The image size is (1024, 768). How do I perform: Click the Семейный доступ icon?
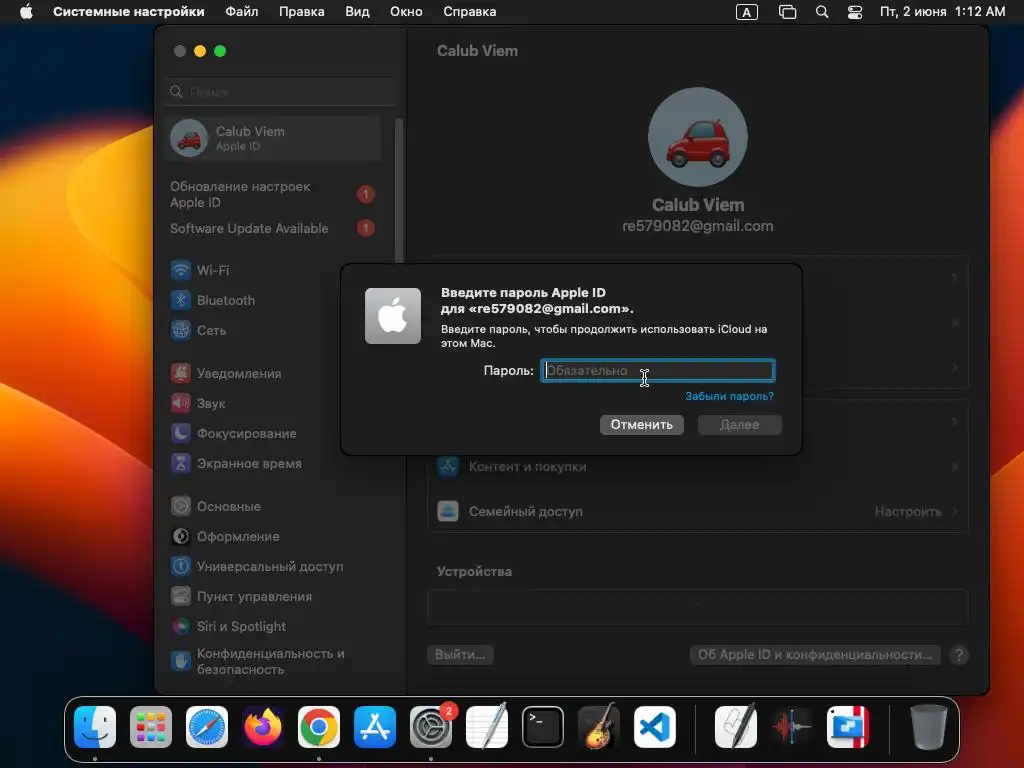(x=448, y=511)
